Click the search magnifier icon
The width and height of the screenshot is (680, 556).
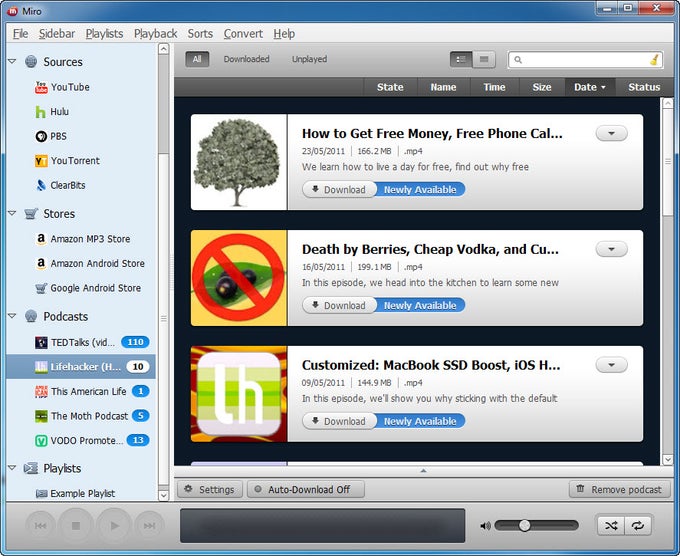click(x=518, y=60)
